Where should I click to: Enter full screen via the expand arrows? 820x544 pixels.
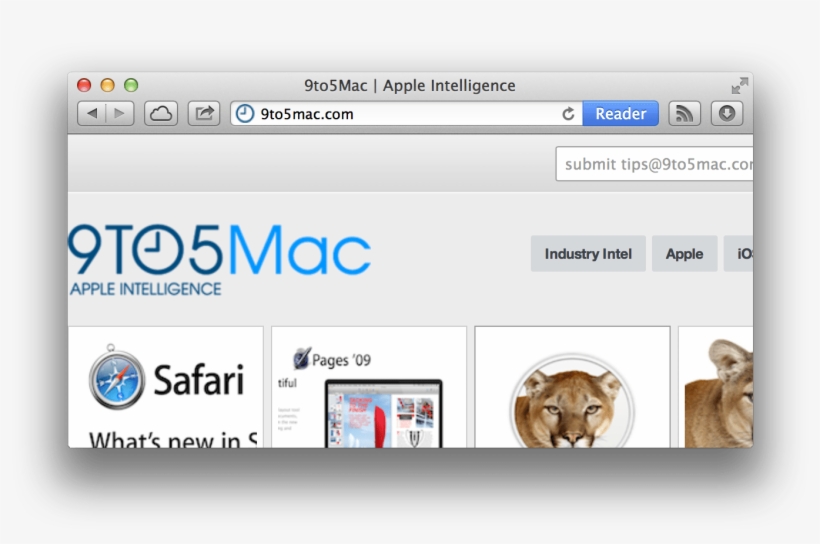(739, 85)
